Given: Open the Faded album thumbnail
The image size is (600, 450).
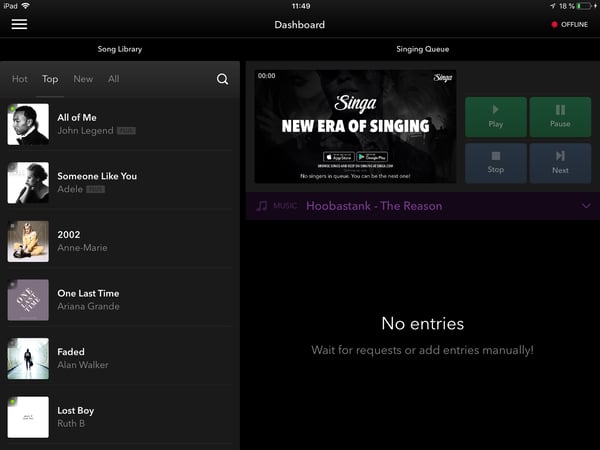Looking at the screenshot, I should (28, 358).
